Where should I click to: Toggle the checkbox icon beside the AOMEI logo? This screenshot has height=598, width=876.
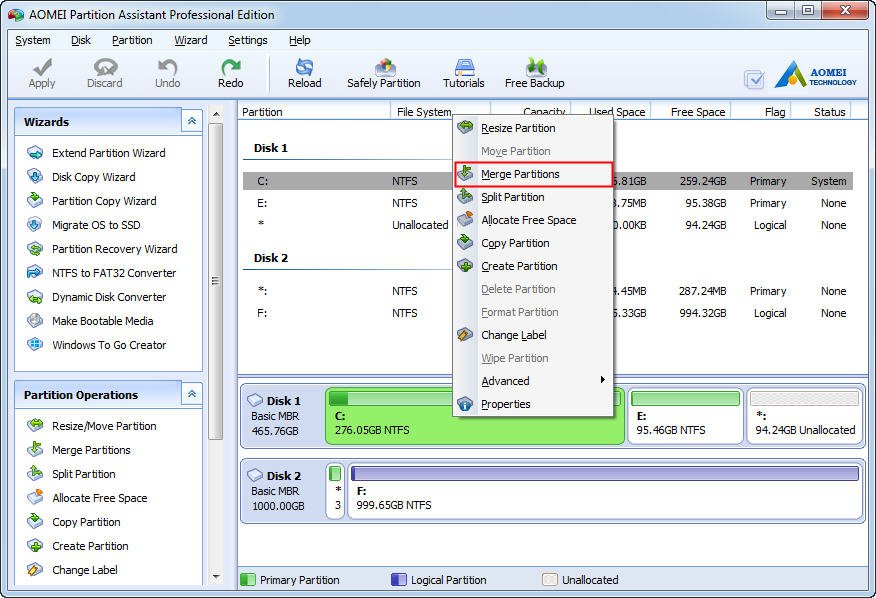pos(754,79)
